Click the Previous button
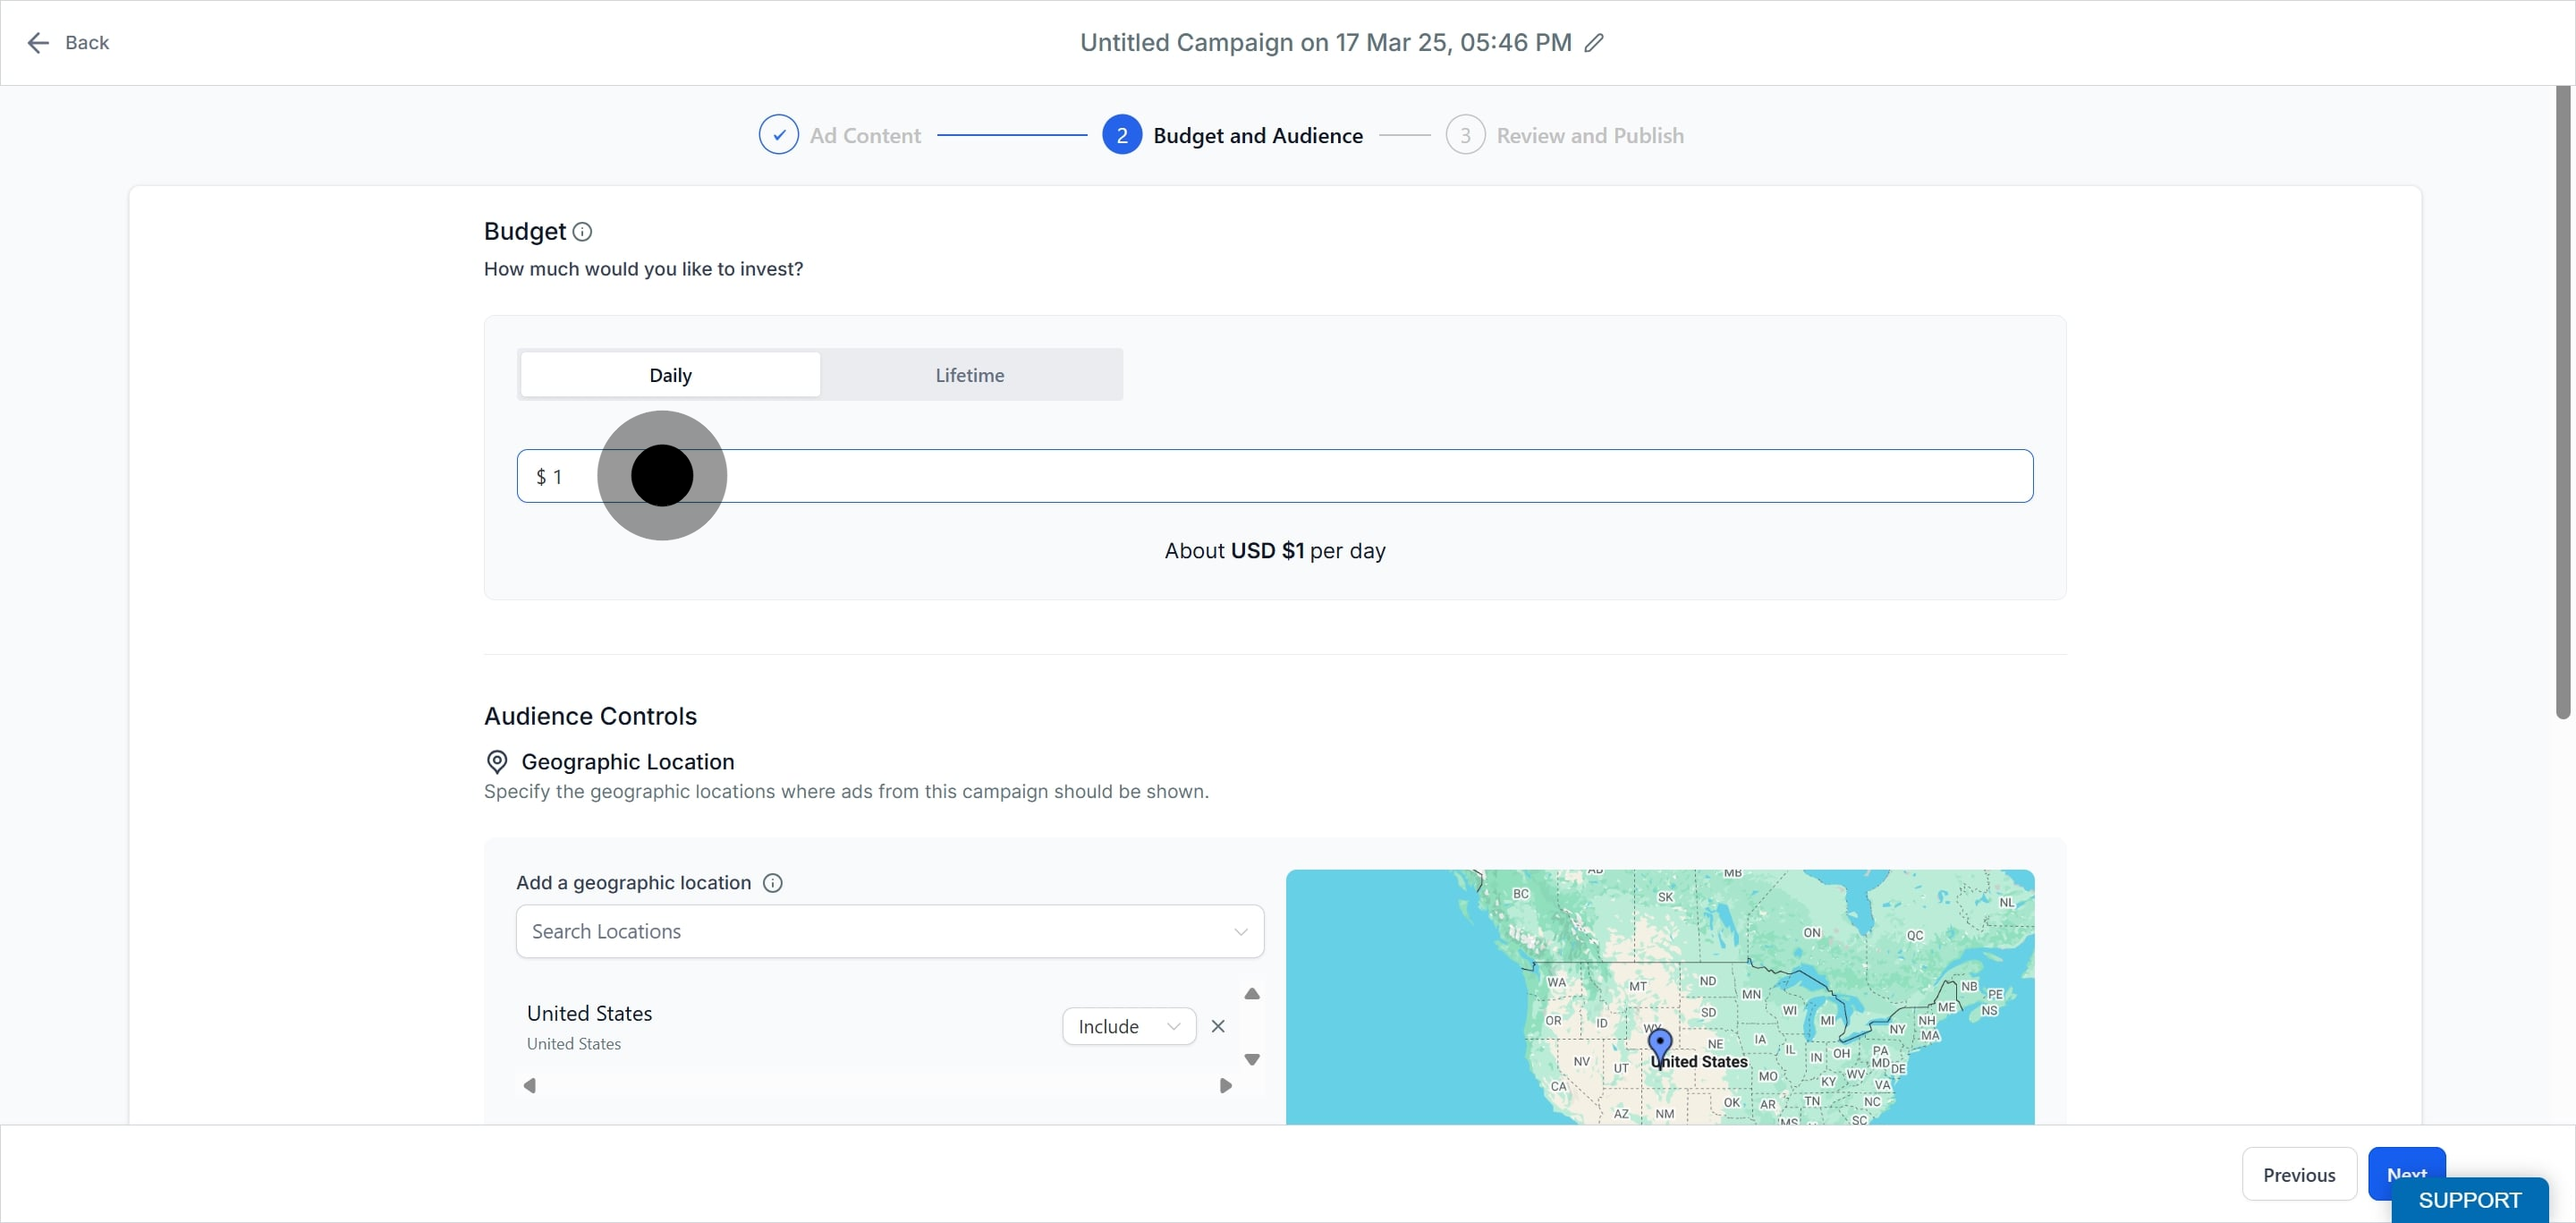2576x1223 pixels. 2298,1175
